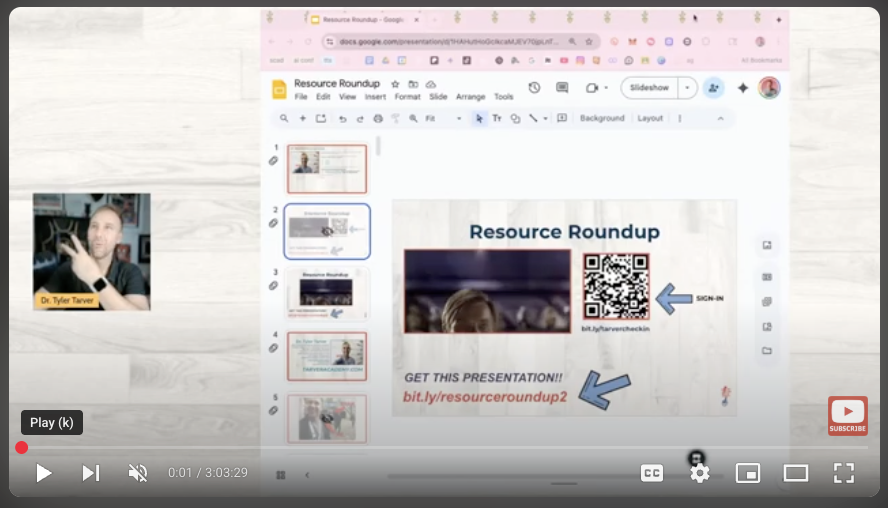888x508 pixels.
Task: Click the add comment toolbar icon
Action: tap(562, 118)
